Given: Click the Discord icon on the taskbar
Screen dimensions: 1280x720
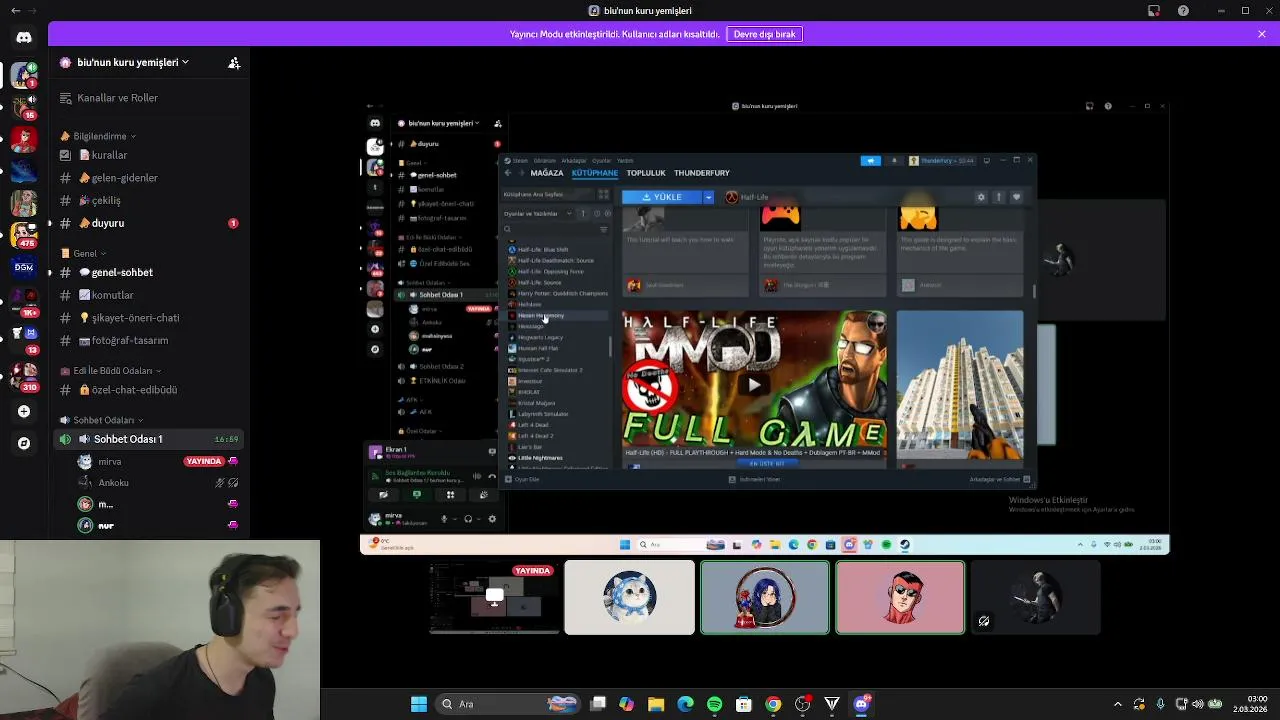Looking at the screenshot, I should click(862, 704).
